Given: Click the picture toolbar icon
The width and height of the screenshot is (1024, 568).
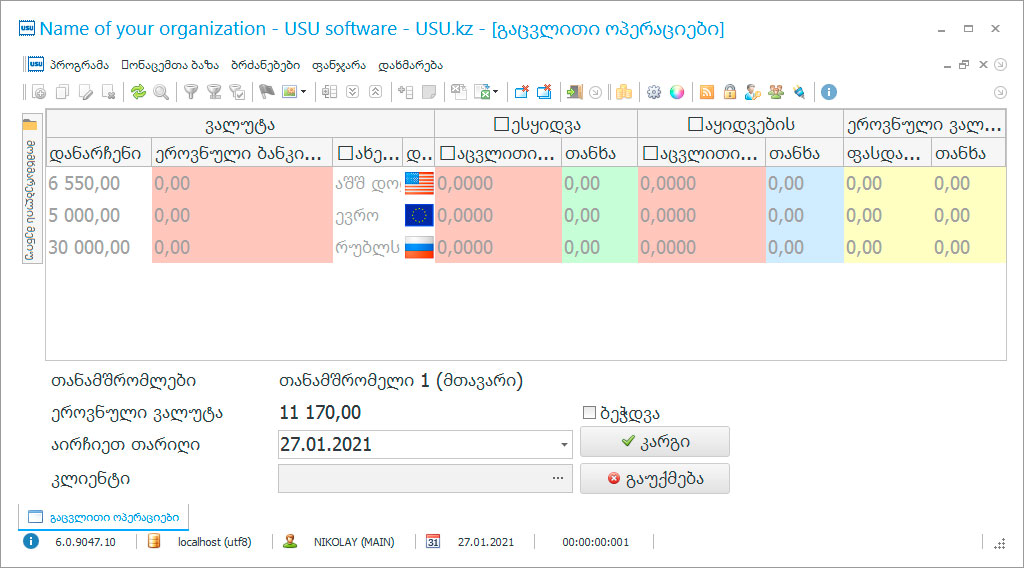Looking at the screenshot, I should tap(289, 92).
